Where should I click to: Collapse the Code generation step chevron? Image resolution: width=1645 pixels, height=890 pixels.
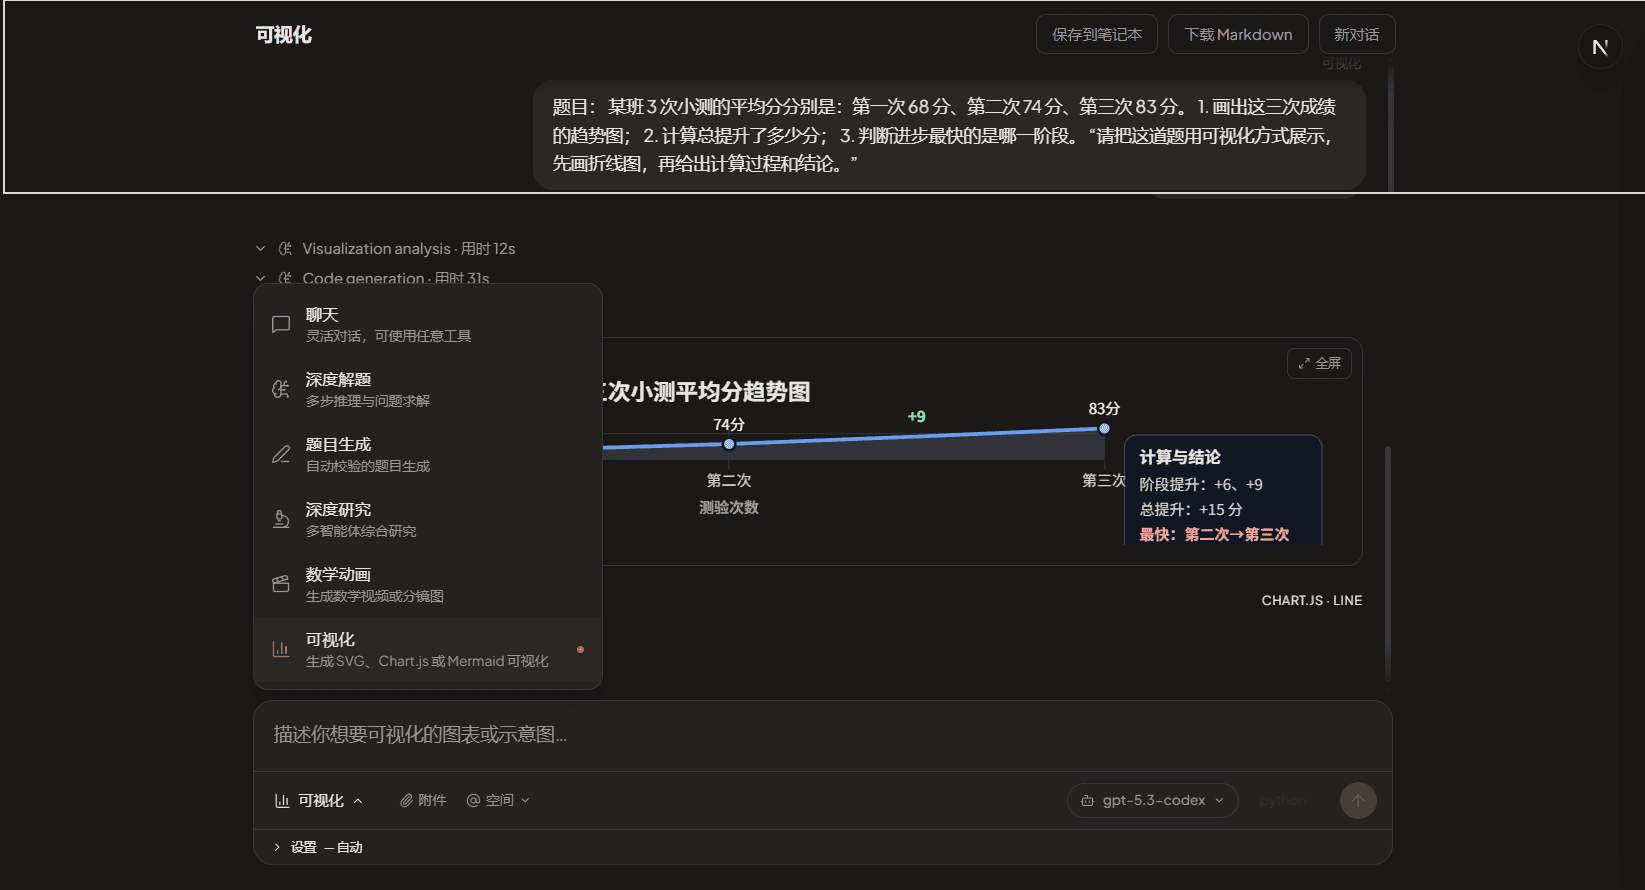[x=260, y=278]
